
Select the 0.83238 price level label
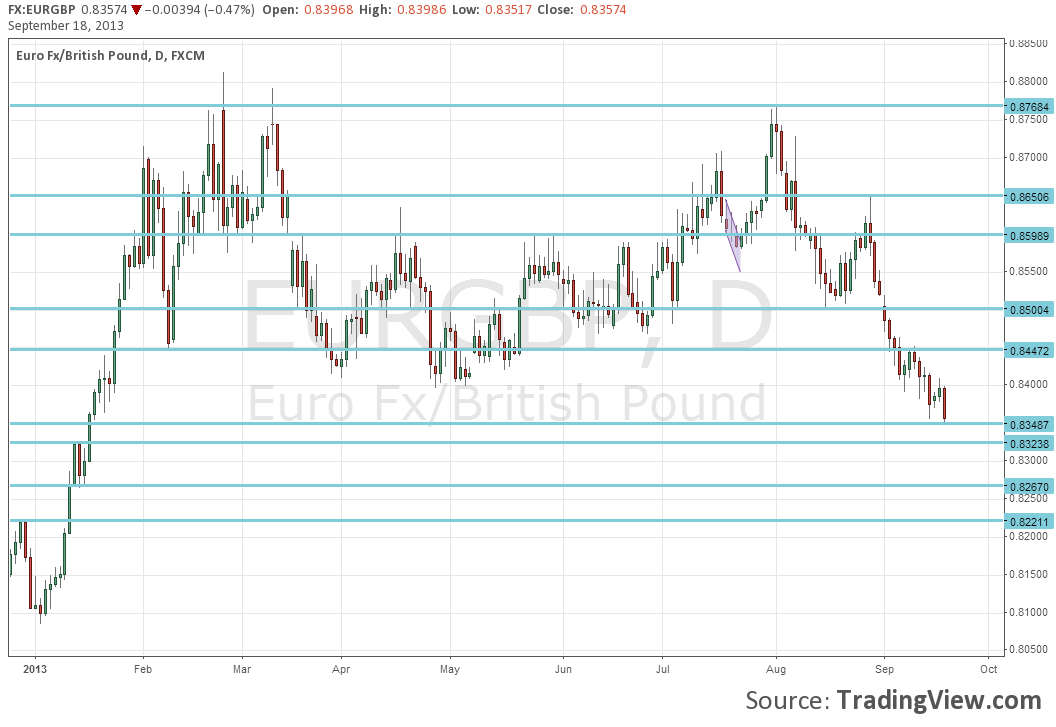coord(1028,443)
